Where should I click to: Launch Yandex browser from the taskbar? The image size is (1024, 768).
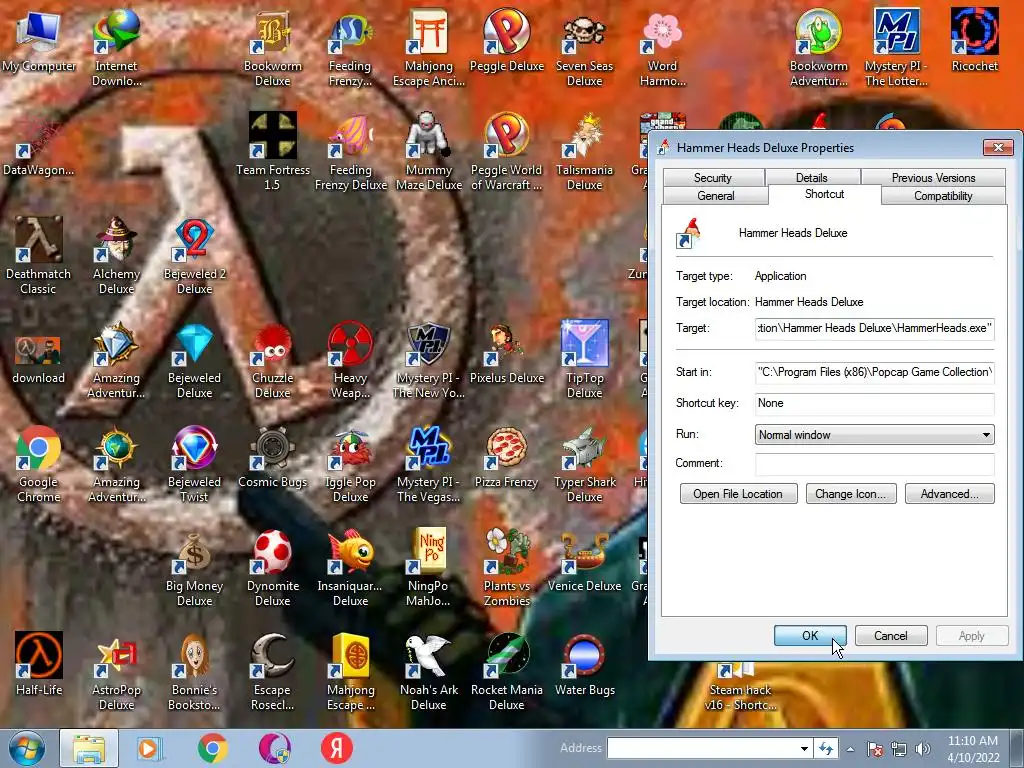tap(337, 748)
